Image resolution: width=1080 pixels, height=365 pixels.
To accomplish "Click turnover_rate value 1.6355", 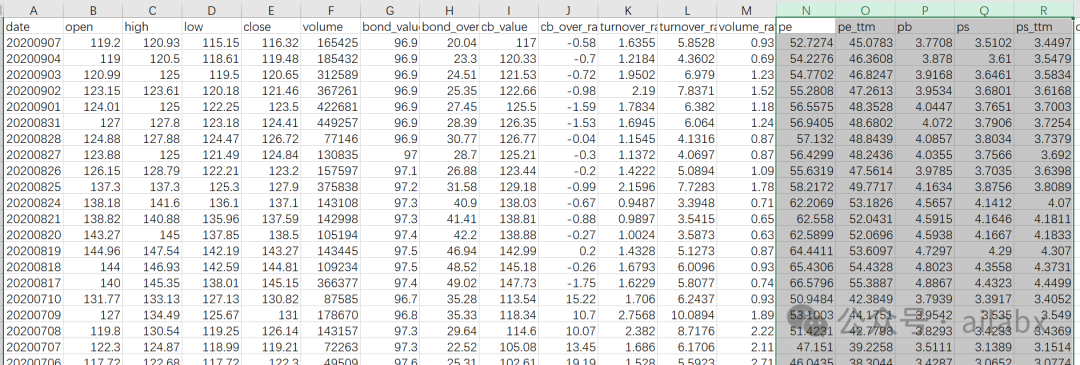I will tap(627, 43).
